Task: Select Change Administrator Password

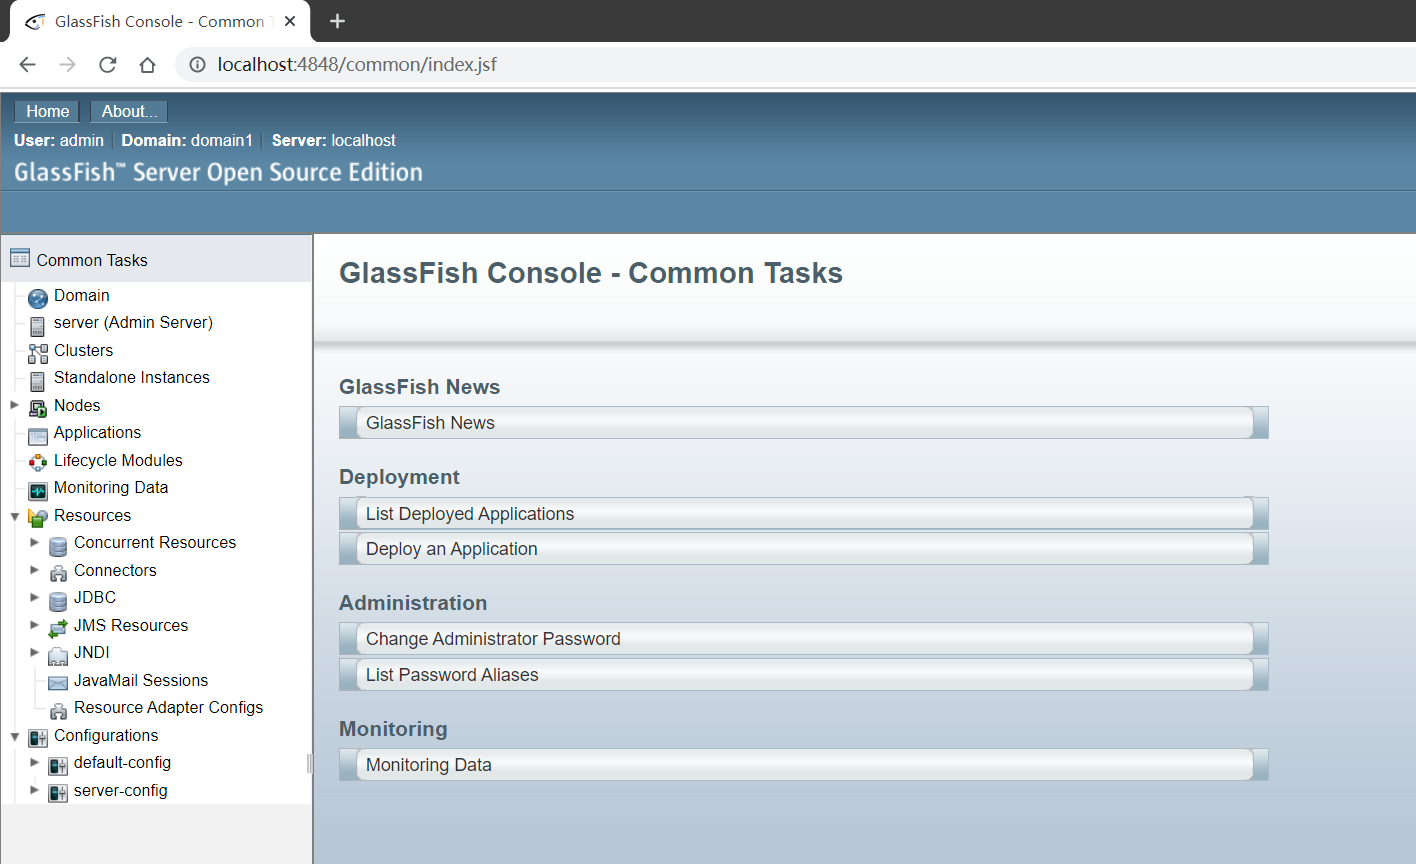Action: click(493, 639)
